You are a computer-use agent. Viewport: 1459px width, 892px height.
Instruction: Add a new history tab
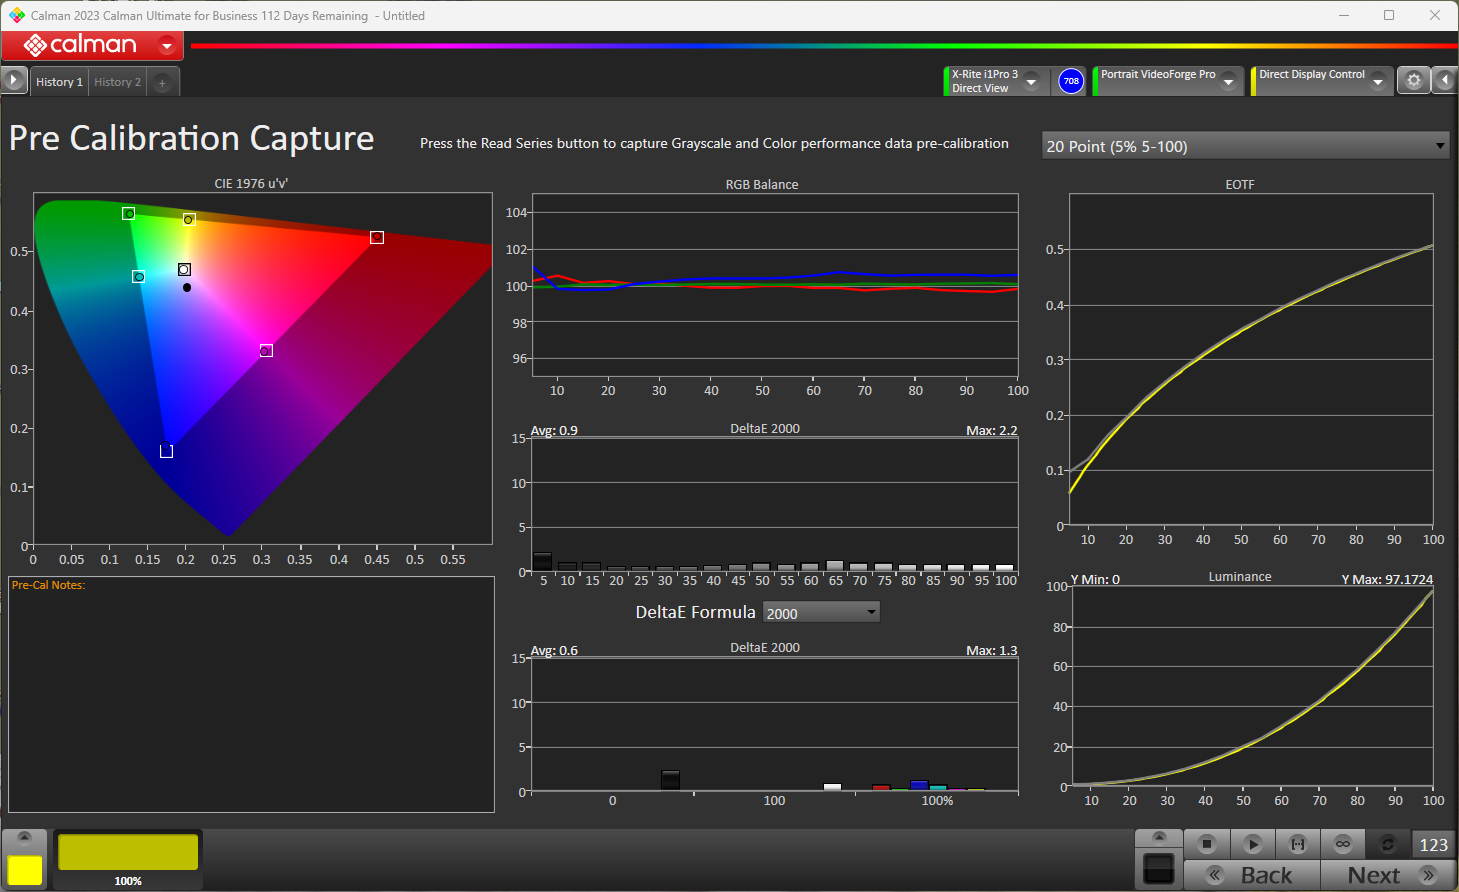click(162, 83)
